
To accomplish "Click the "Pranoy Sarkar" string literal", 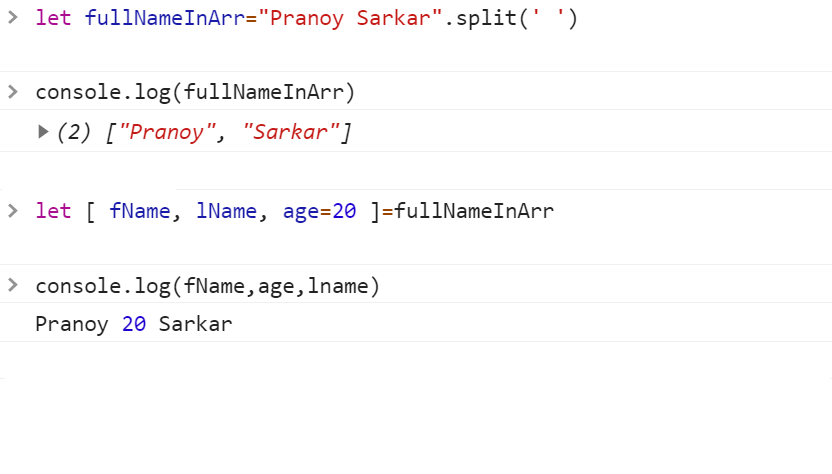I will pos(350,18).
